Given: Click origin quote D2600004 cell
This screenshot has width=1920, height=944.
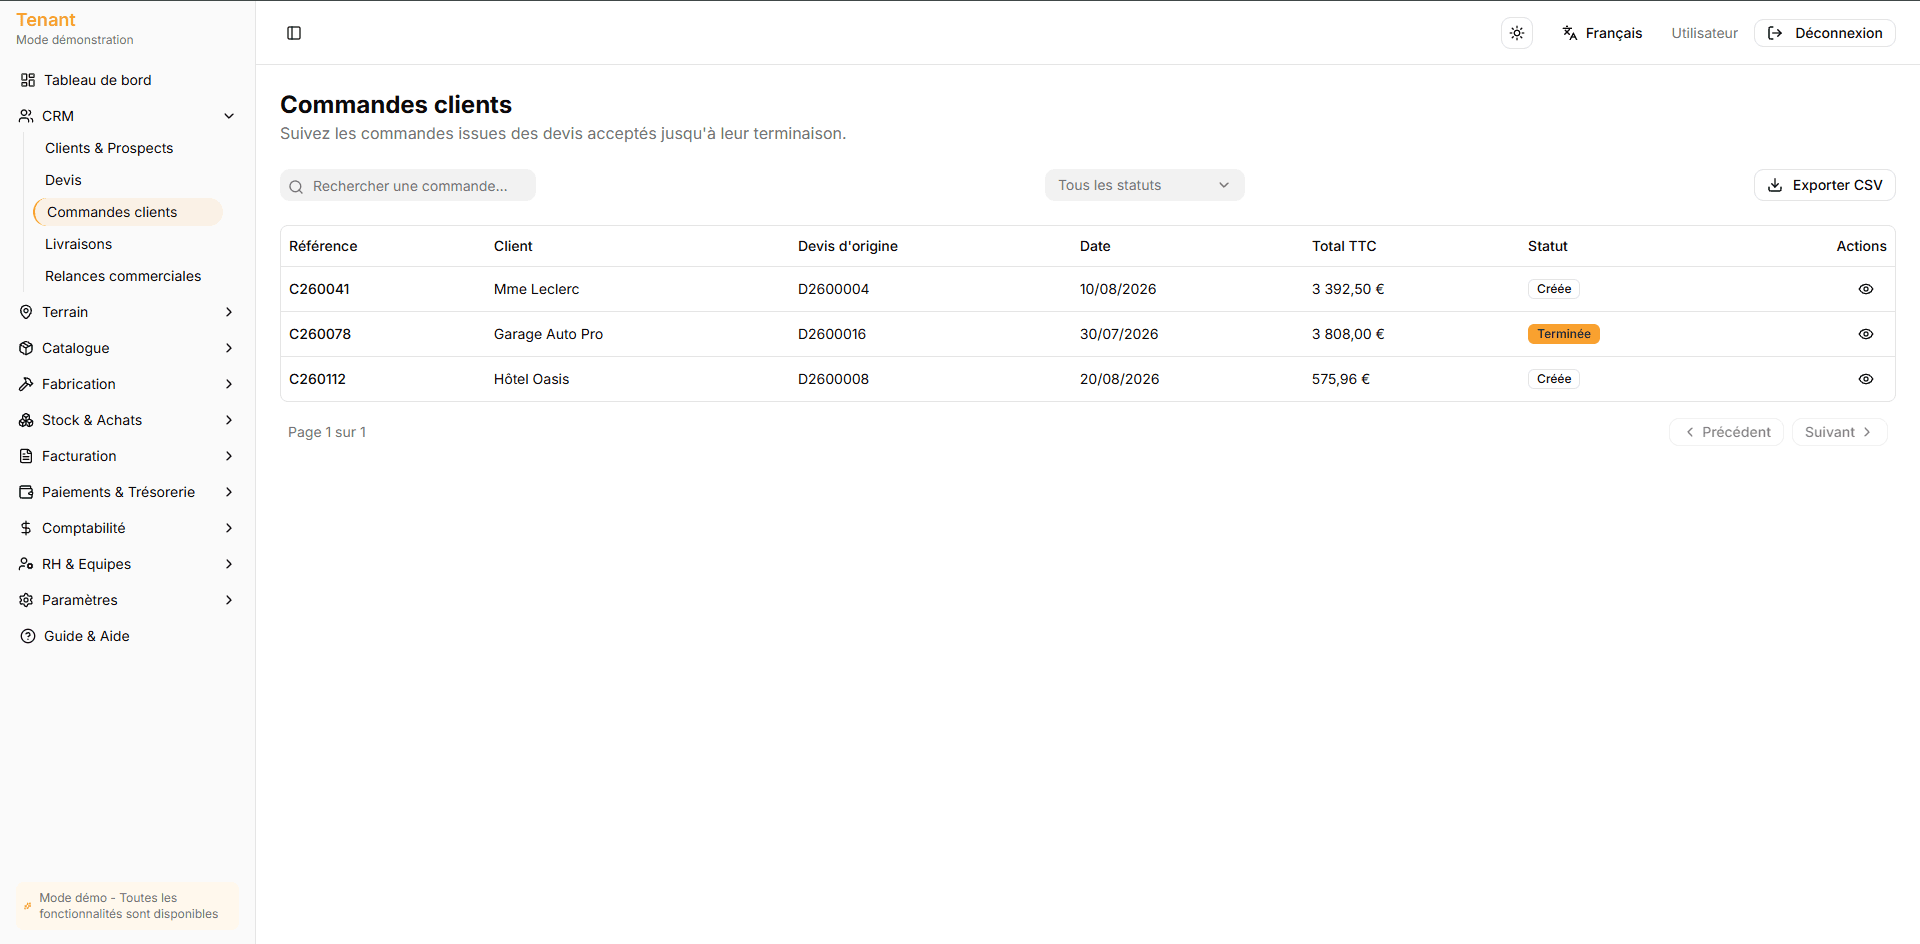Looking at the screenshot, I should pos(833,289).
